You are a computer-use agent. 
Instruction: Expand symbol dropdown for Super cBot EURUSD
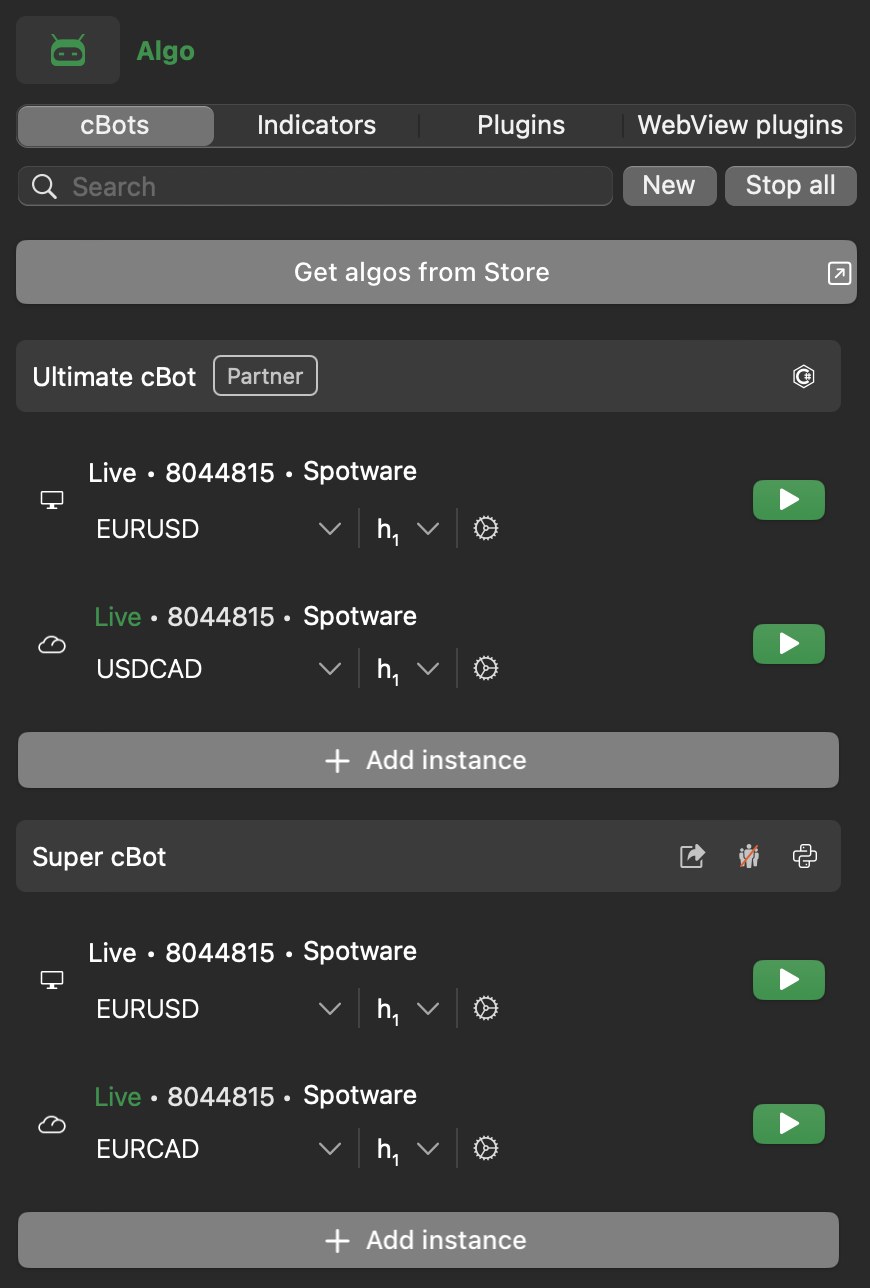coord(329,1009)
